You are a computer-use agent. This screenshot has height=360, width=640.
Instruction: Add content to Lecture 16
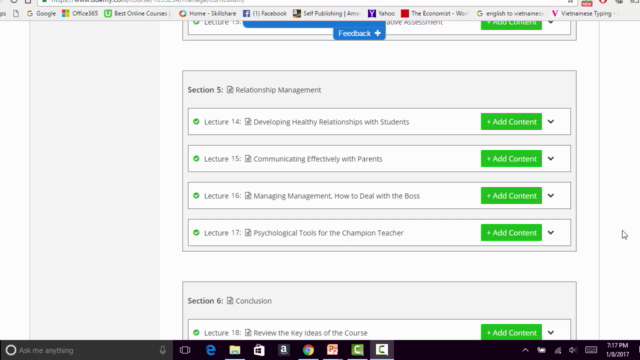coord(511,196)
